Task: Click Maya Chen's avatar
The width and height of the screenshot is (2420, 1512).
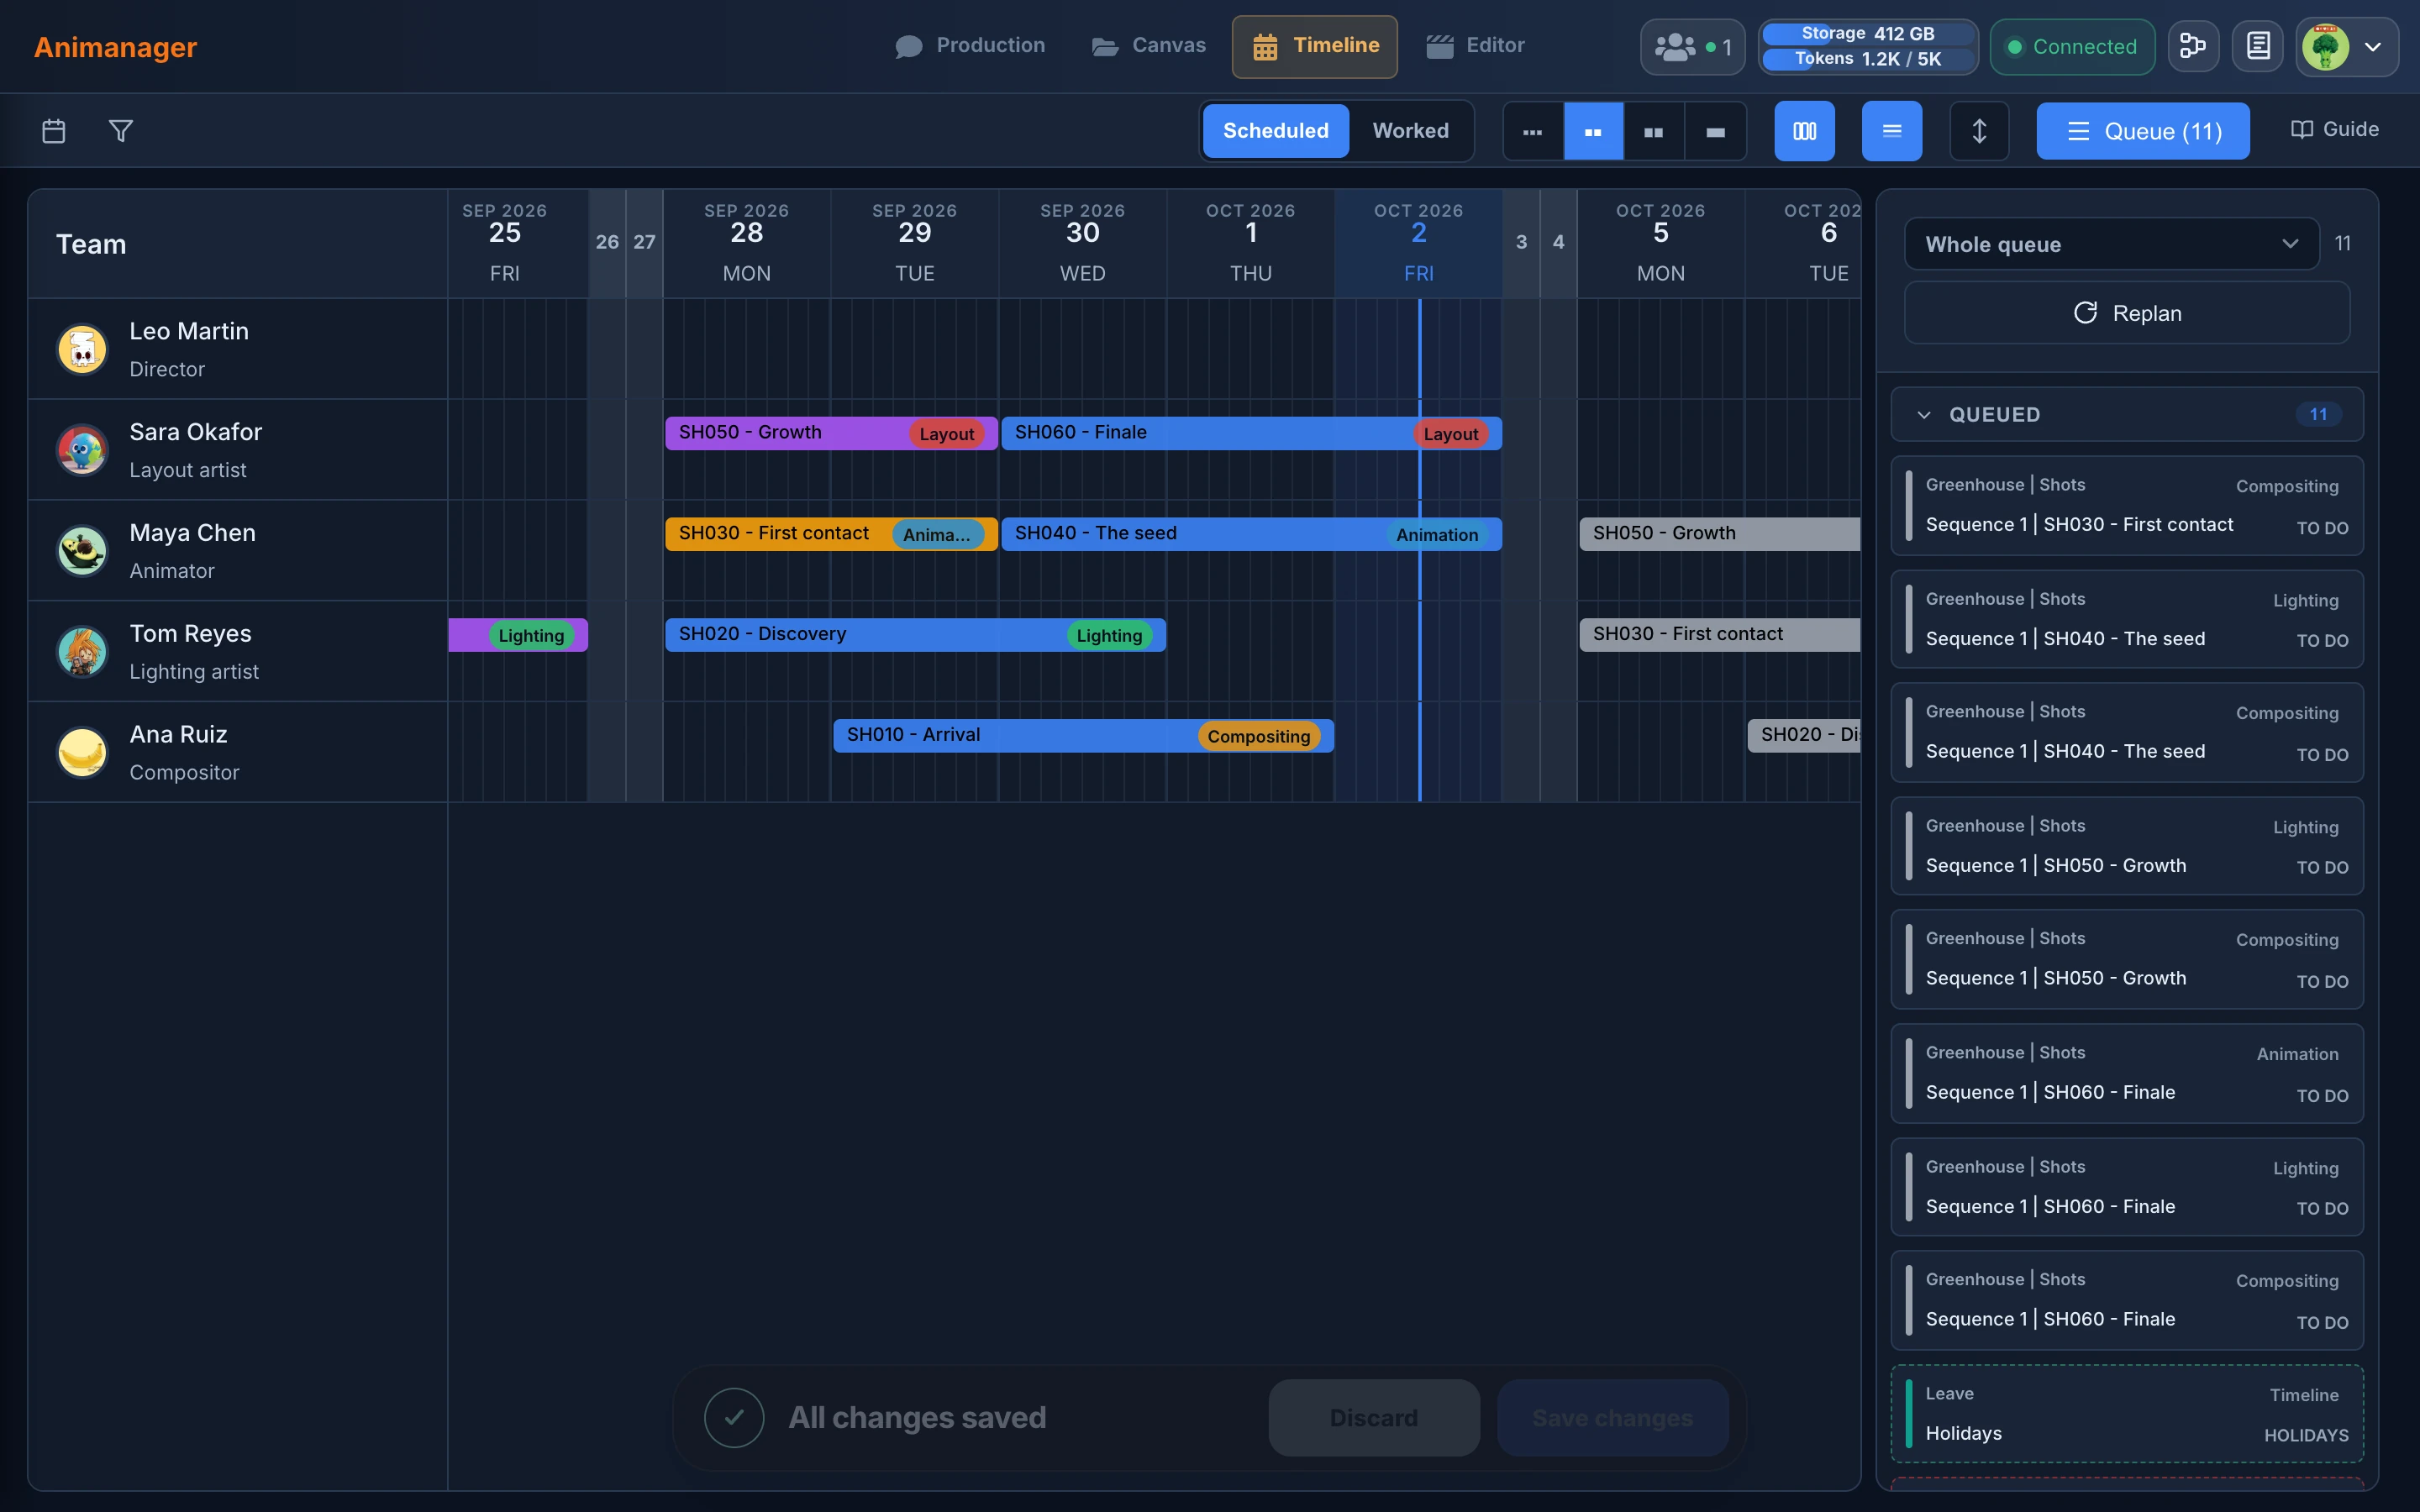Action: (x=82, y=551)
